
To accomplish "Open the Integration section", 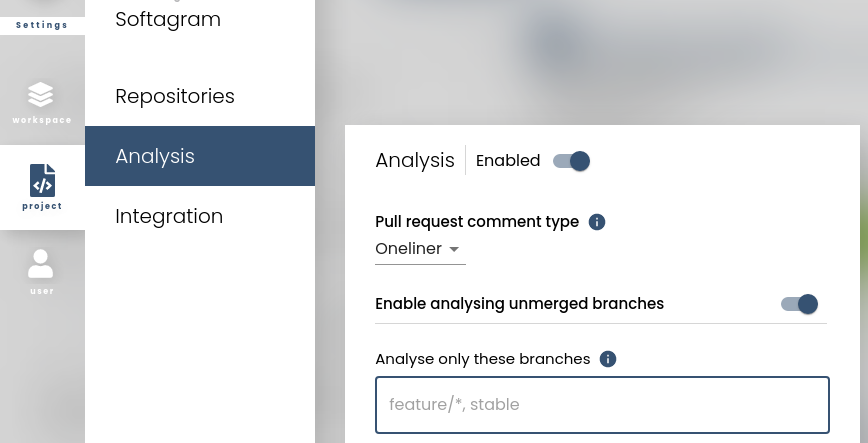I will [x=169, y=216].
